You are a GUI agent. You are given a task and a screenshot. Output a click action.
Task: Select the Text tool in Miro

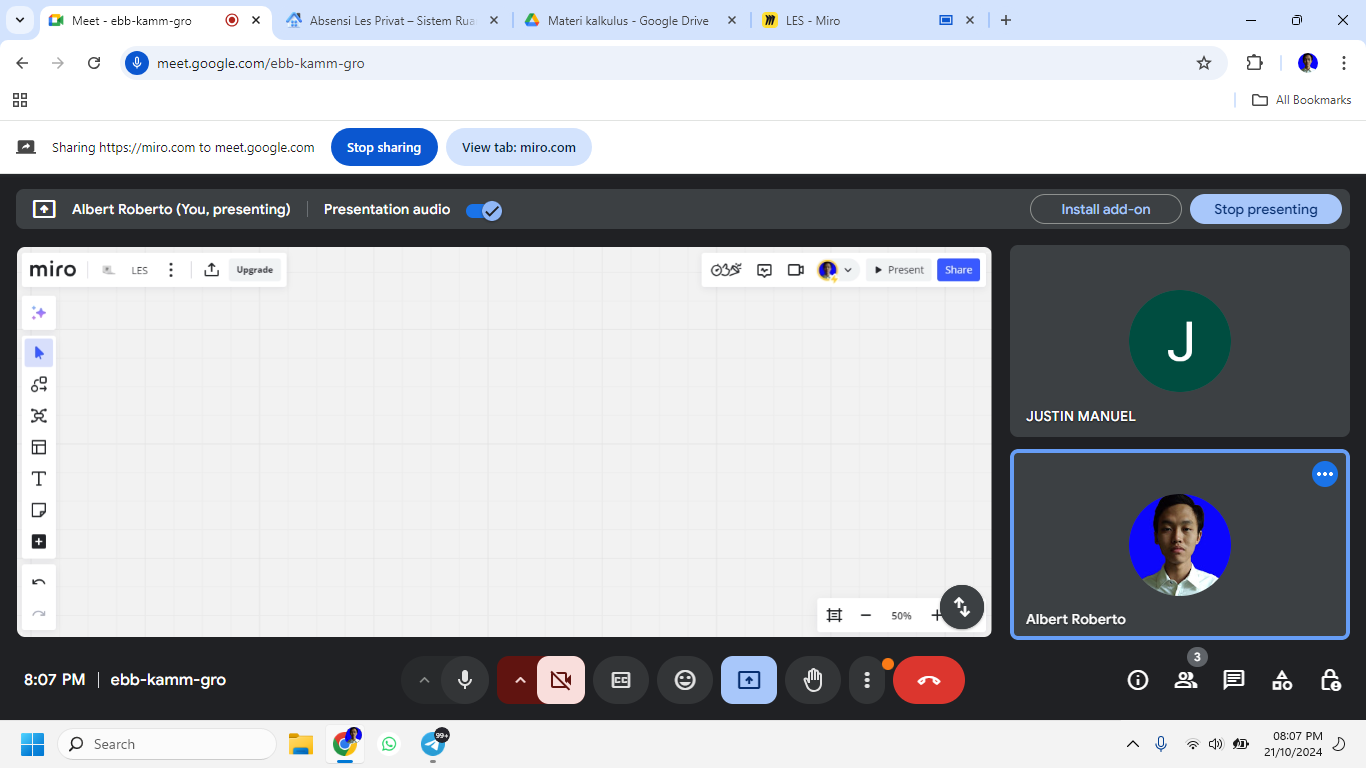point(39,479)
